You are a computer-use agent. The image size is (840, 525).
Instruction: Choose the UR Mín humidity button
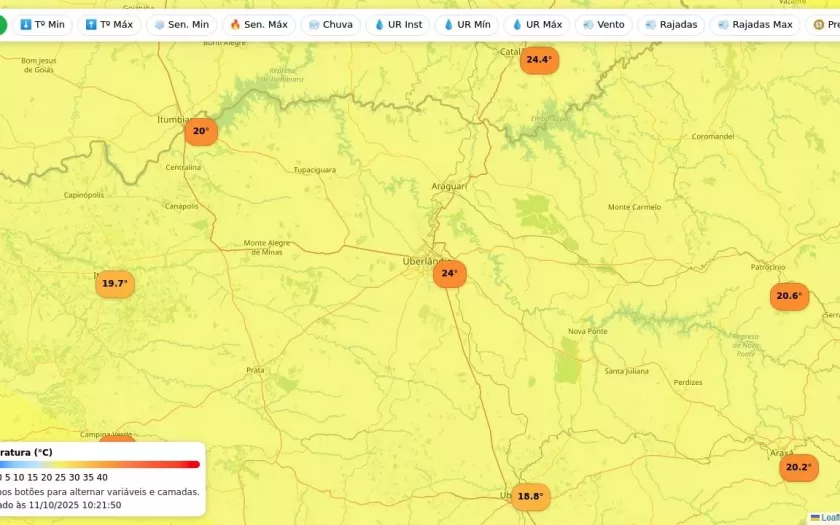pyautogui.click(x=466, y=24)
